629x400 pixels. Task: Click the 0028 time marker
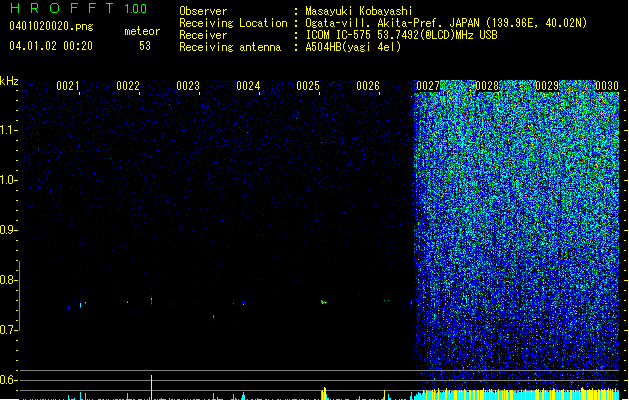(x=487, y=85)
